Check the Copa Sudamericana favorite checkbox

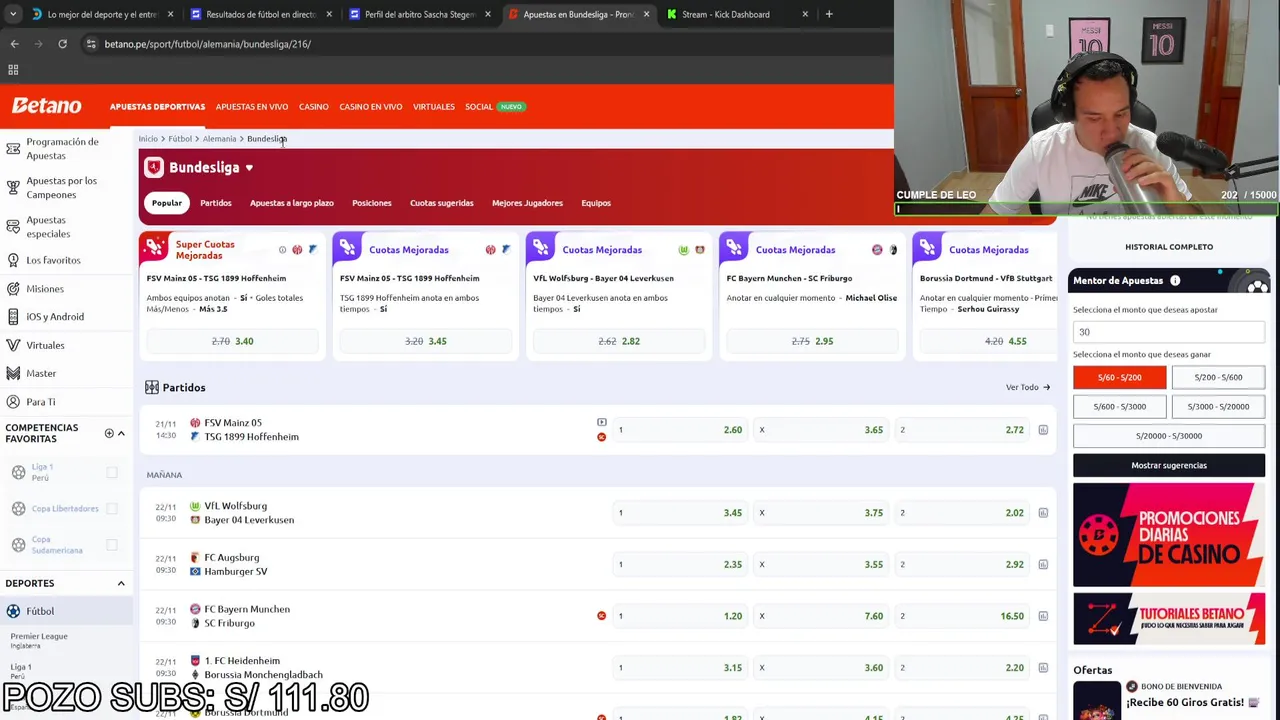coord(112,545)
